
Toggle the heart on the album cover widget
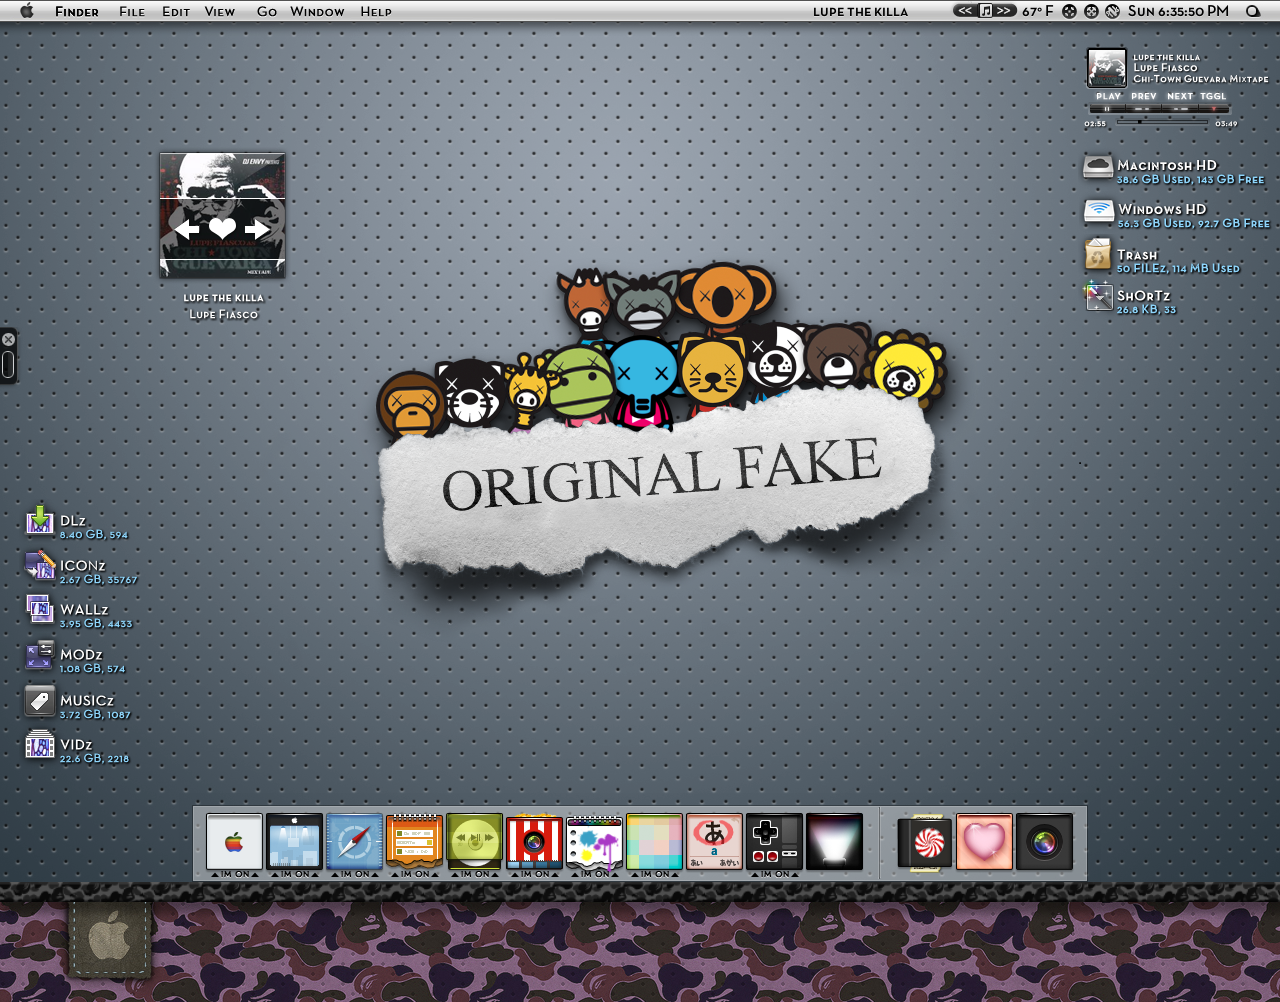[x=222, y=229]
